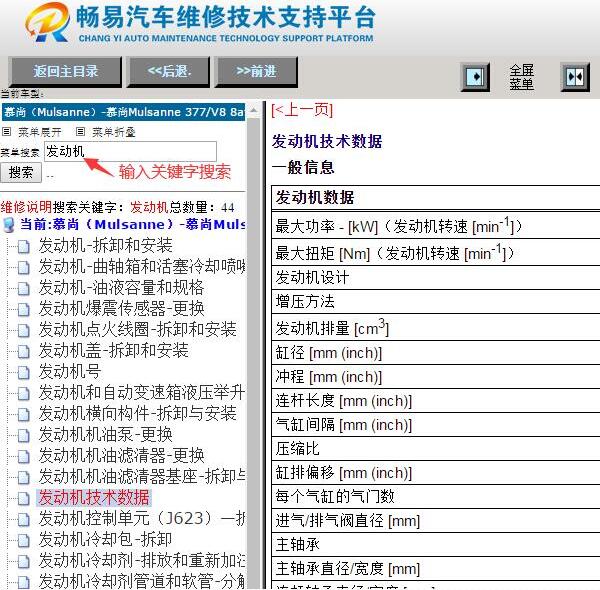Click page icon beside 发动机冷却包-拆卸

coord(23,541)
